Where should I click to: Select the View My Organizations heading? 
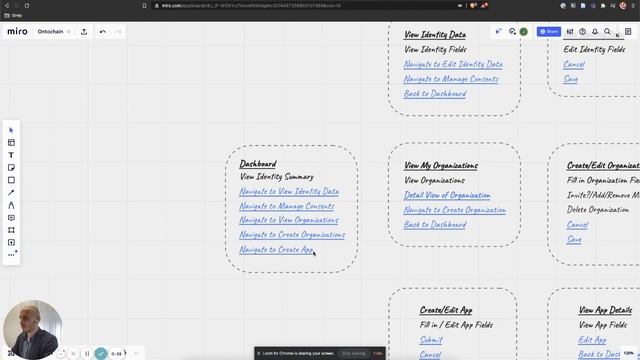pos(441,165)
